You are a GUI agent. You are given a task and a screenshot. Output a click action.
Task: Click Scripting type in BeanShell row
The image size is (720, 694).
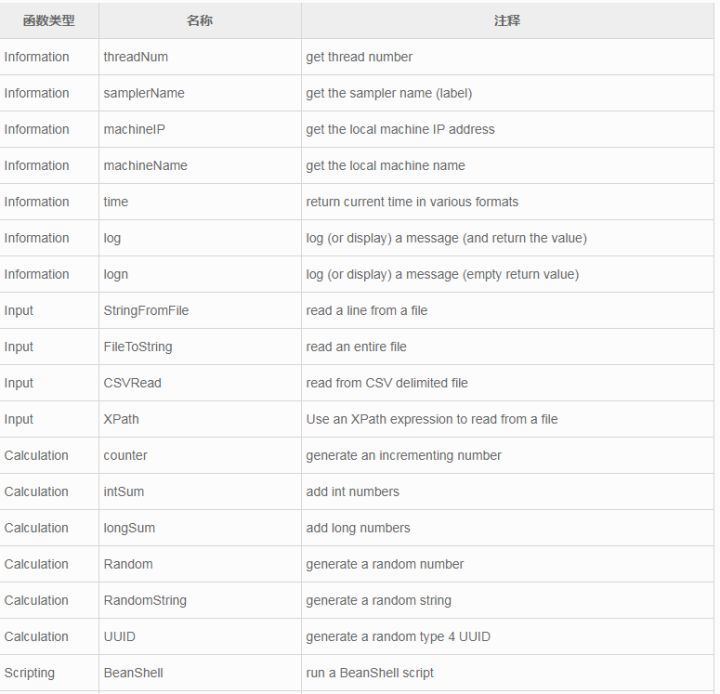(x=29, y=673)
